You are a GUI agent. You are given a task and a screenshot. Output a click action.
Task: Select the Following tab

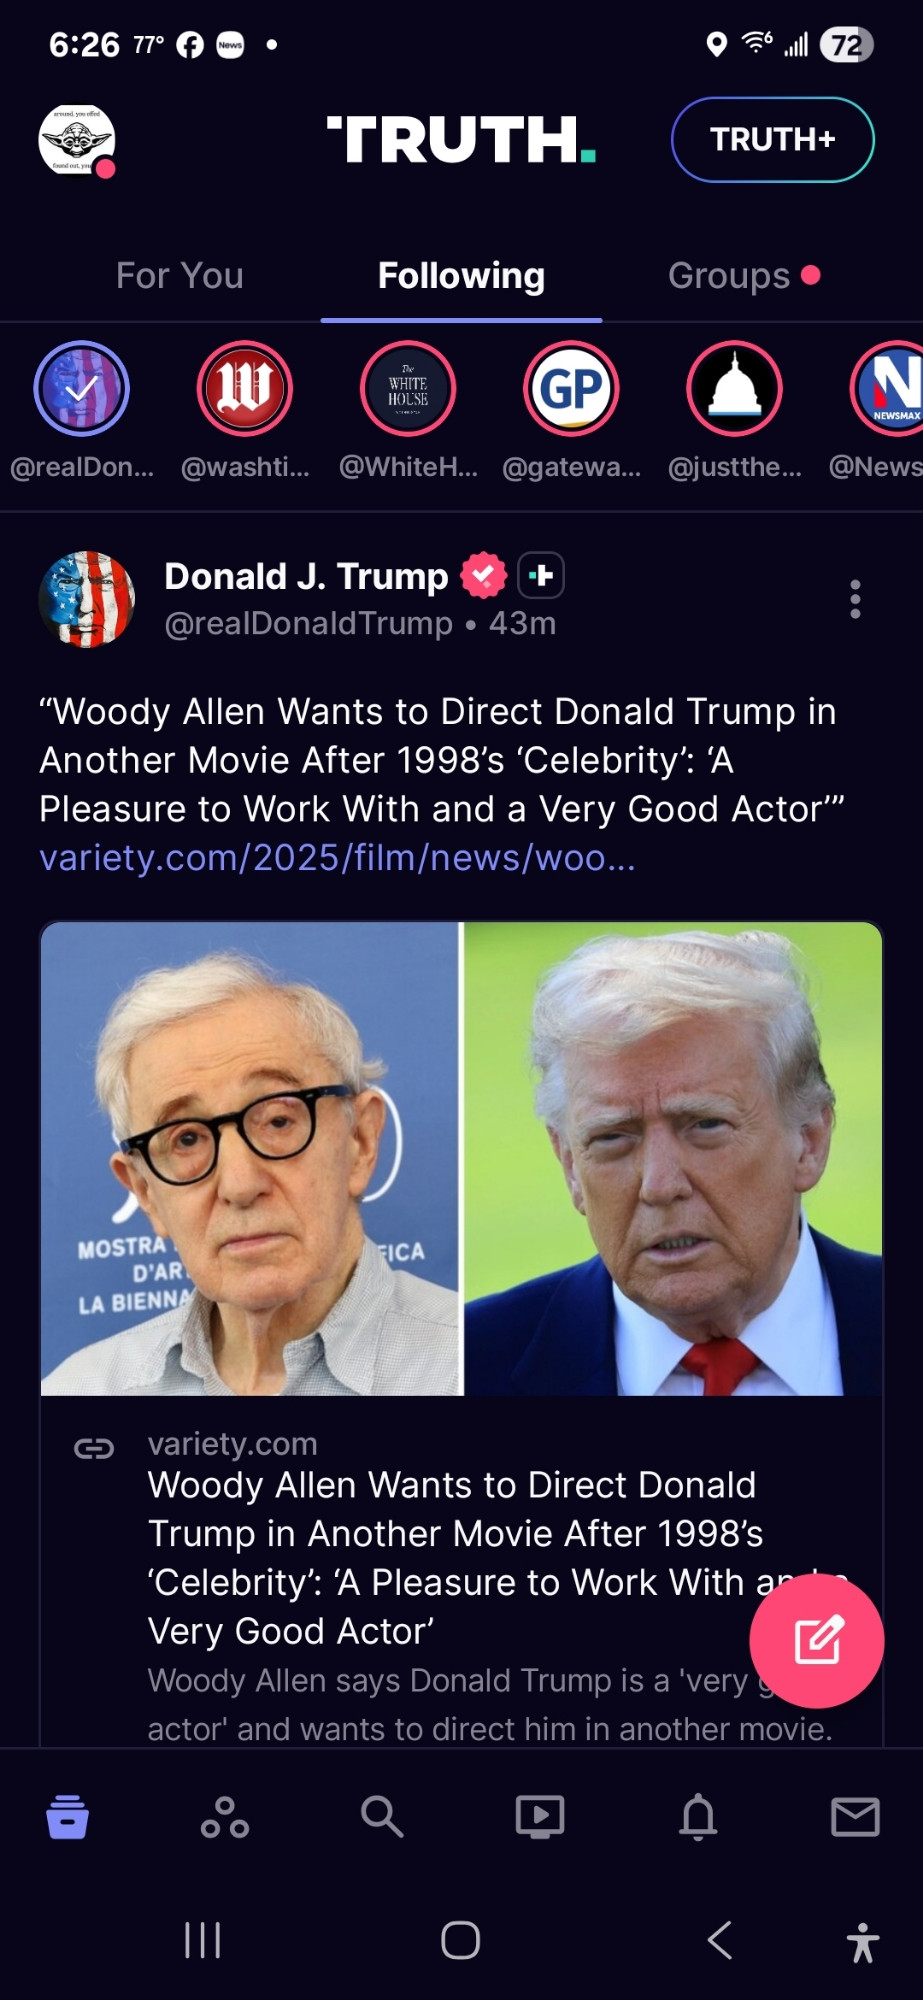point(461,276)
